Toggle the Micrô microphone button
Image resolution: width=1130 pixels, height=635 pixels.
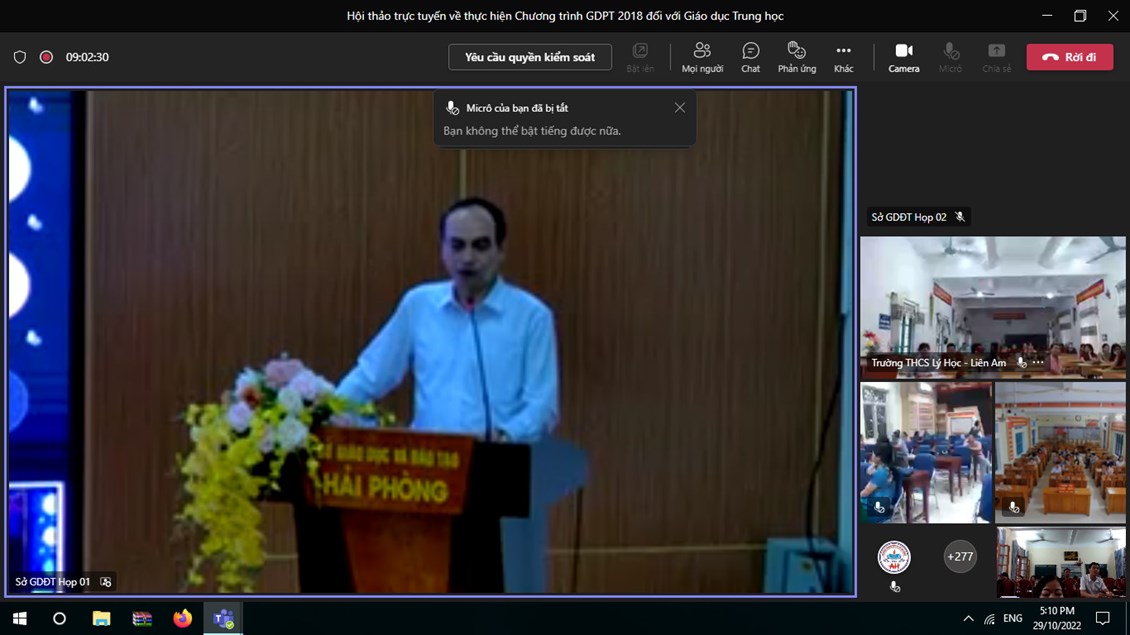pyautogui.click(x=950, y=57)
